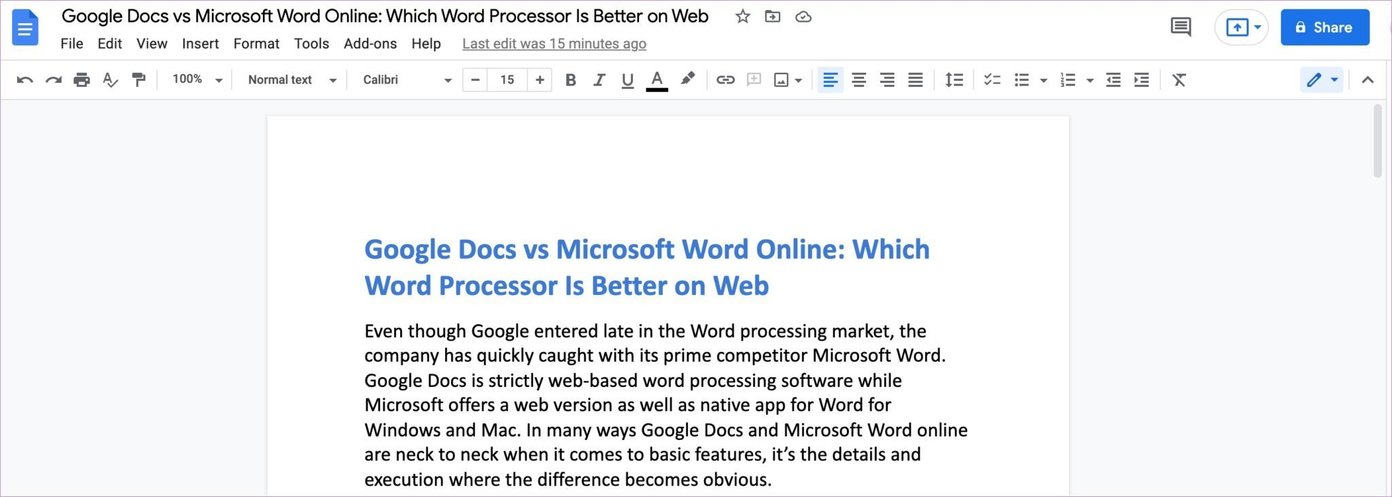Open the Help menu
Viewport: 1392px width, 497px height.
coord(426,43)
